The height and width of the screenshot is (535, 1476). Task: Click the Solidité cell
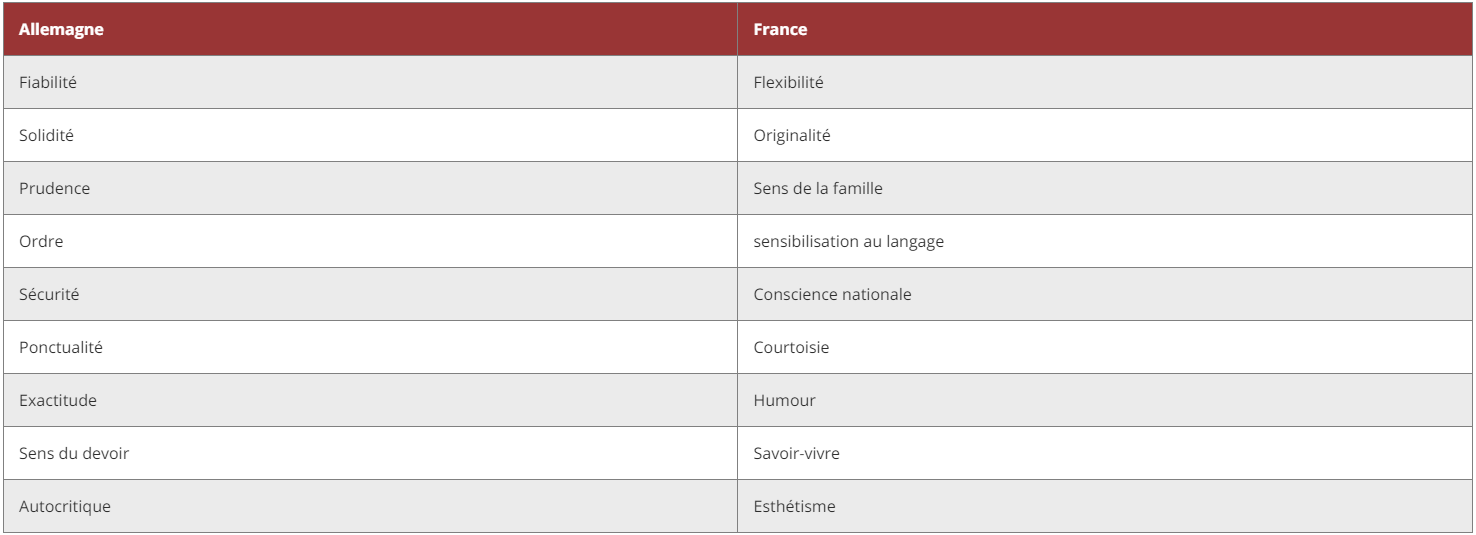(370, 135)
